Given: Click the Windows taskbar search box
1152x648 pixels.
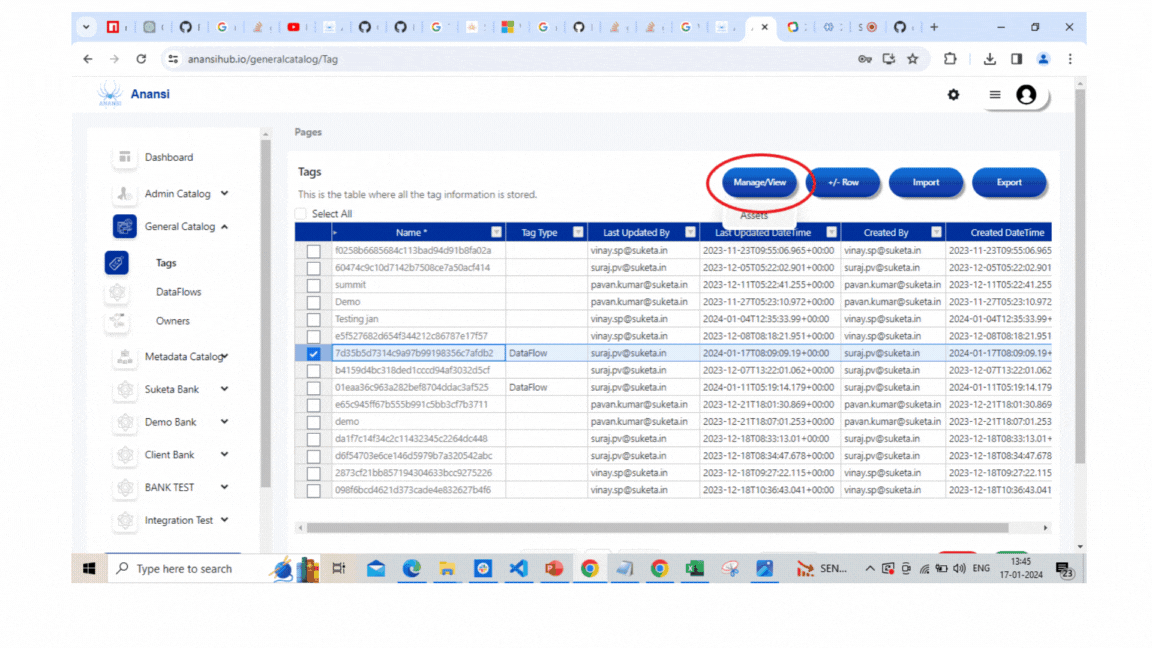Looking at the screenshot, I should click(x=185, y=568).
